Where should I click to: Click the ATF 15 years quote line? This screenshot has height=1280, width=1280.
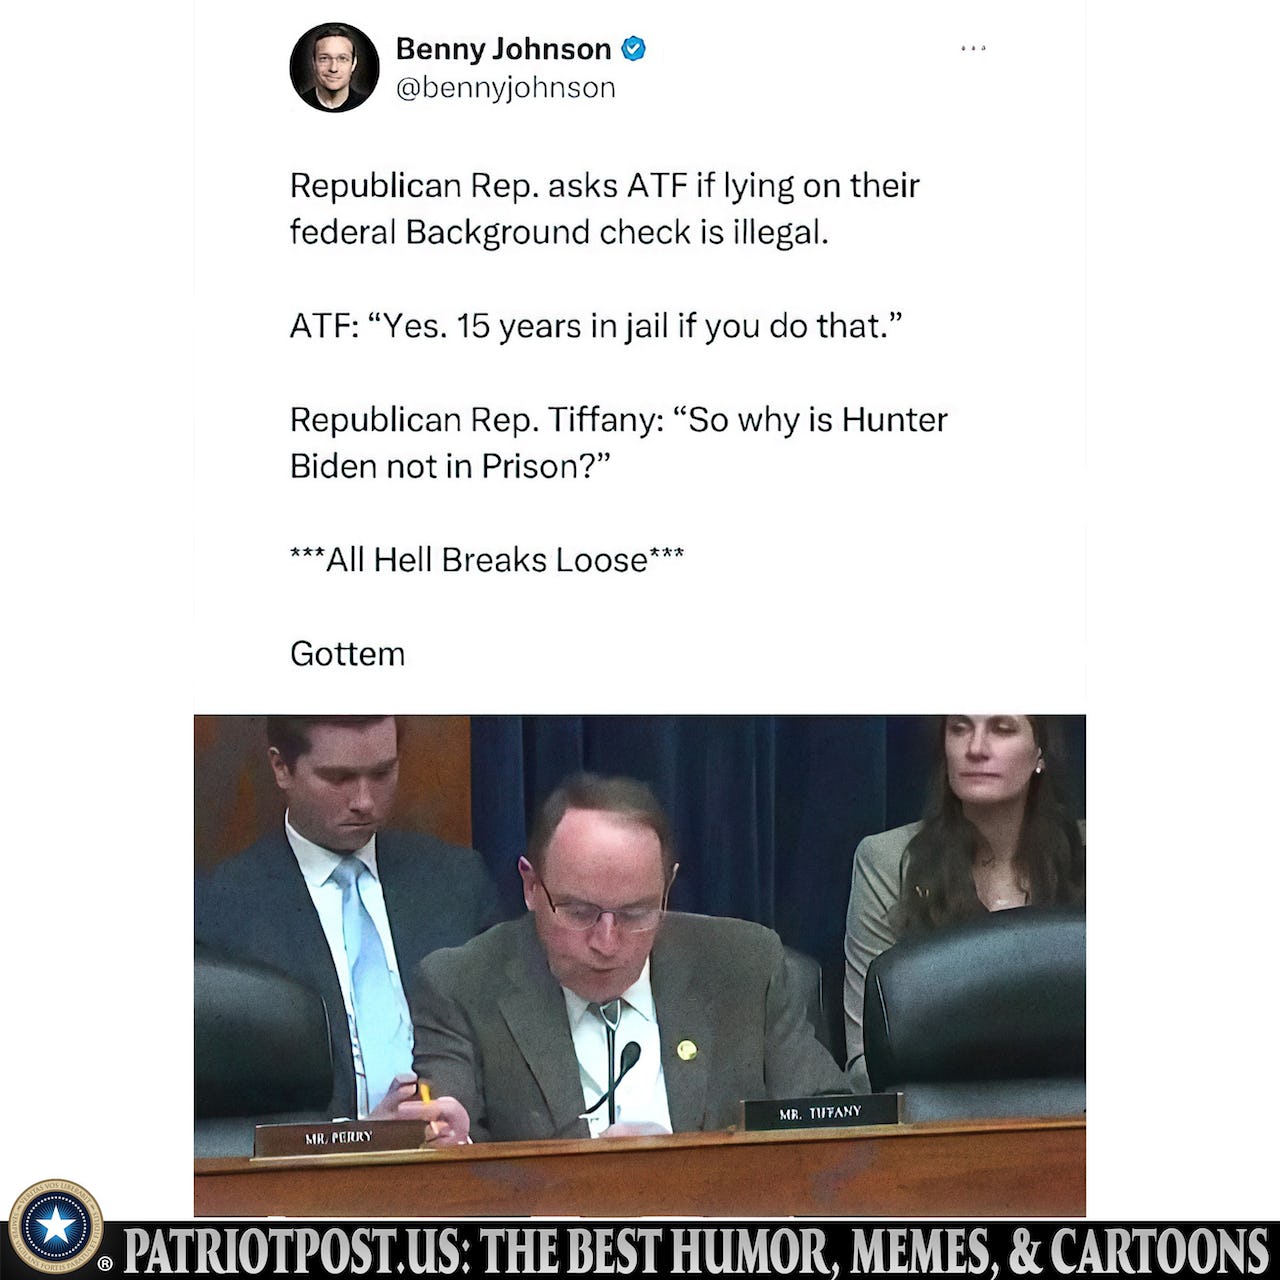tap(597, 326)
